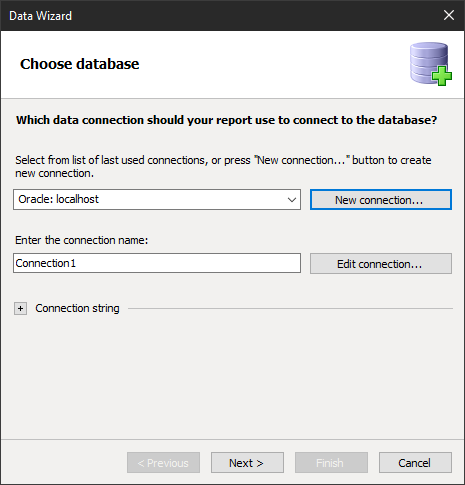This screenshot has height=485, width=465.
Task: Click the "Data Wizard" title bar text
Action: tap(40, 16)
